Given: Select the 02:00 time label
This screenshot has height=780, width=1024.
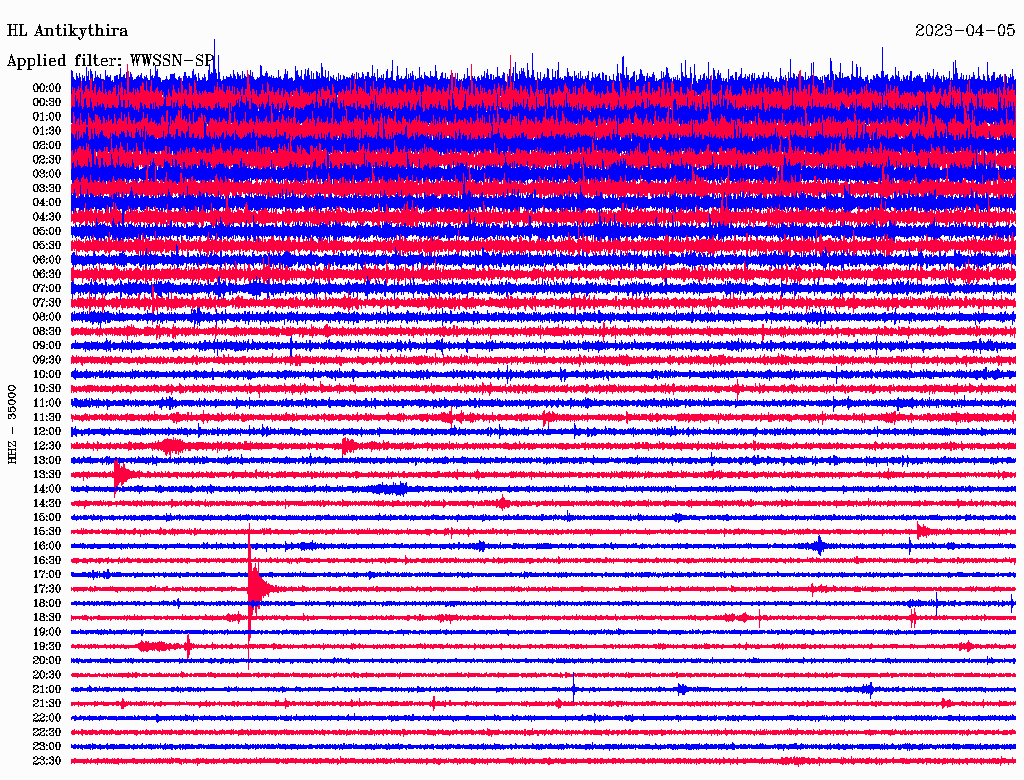Looking at the screenshot, I should [47, 145].
